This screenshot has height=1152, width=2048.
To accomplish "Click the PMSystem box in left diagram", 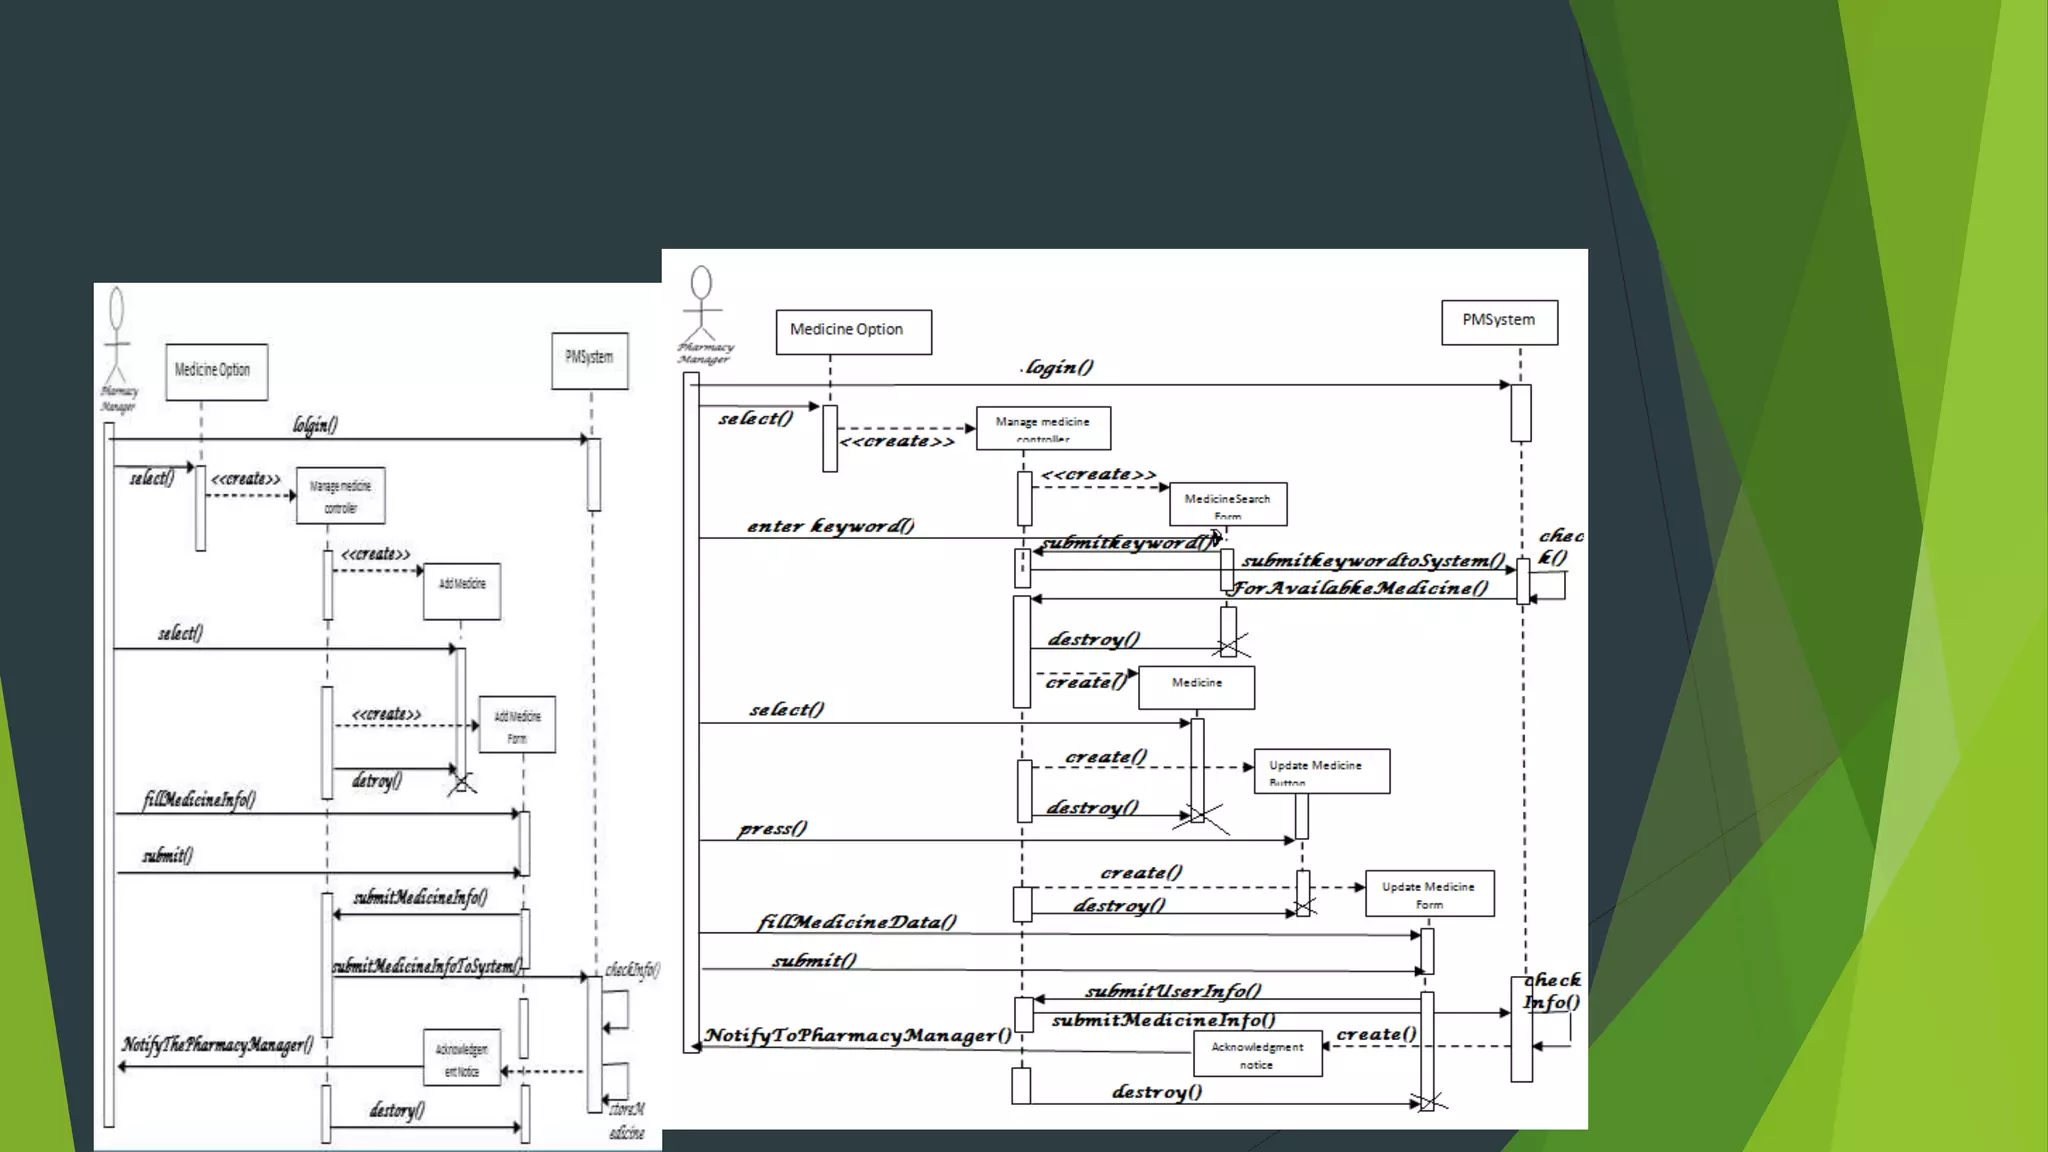I will pos(589,359).
